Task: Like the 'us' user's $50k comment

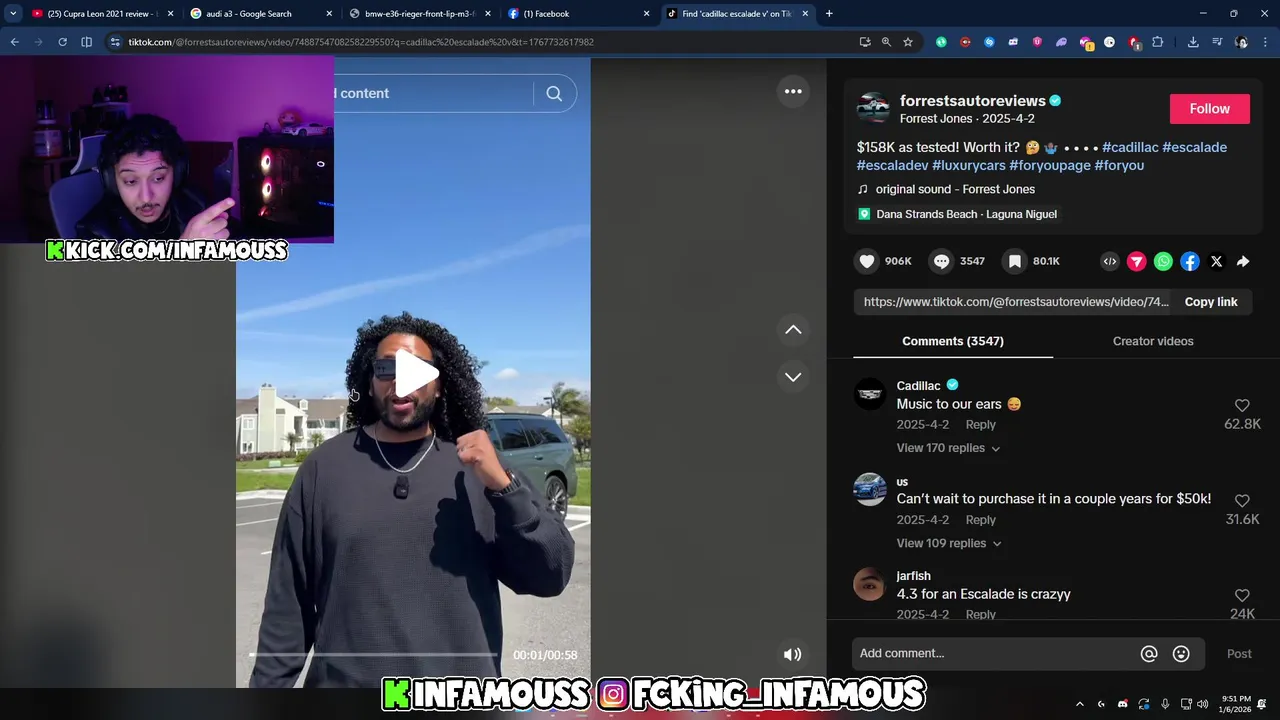Action: [x=1242, y=500]
